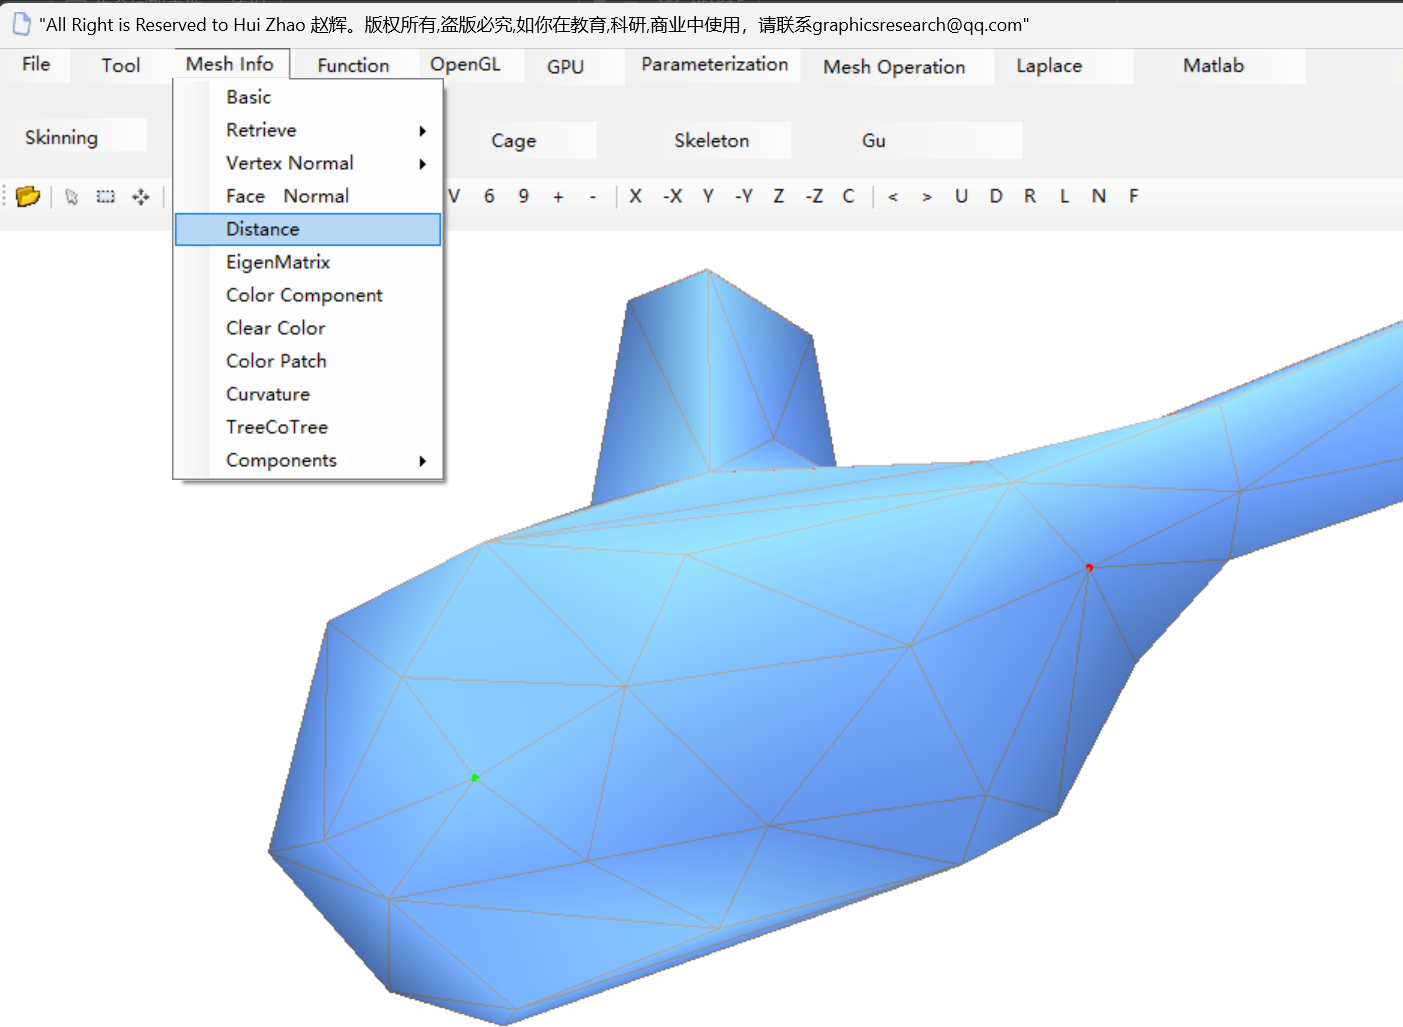1403x1027 pixels.
Task: Select the arrow pointer pick tool
Action: (71, 197)
